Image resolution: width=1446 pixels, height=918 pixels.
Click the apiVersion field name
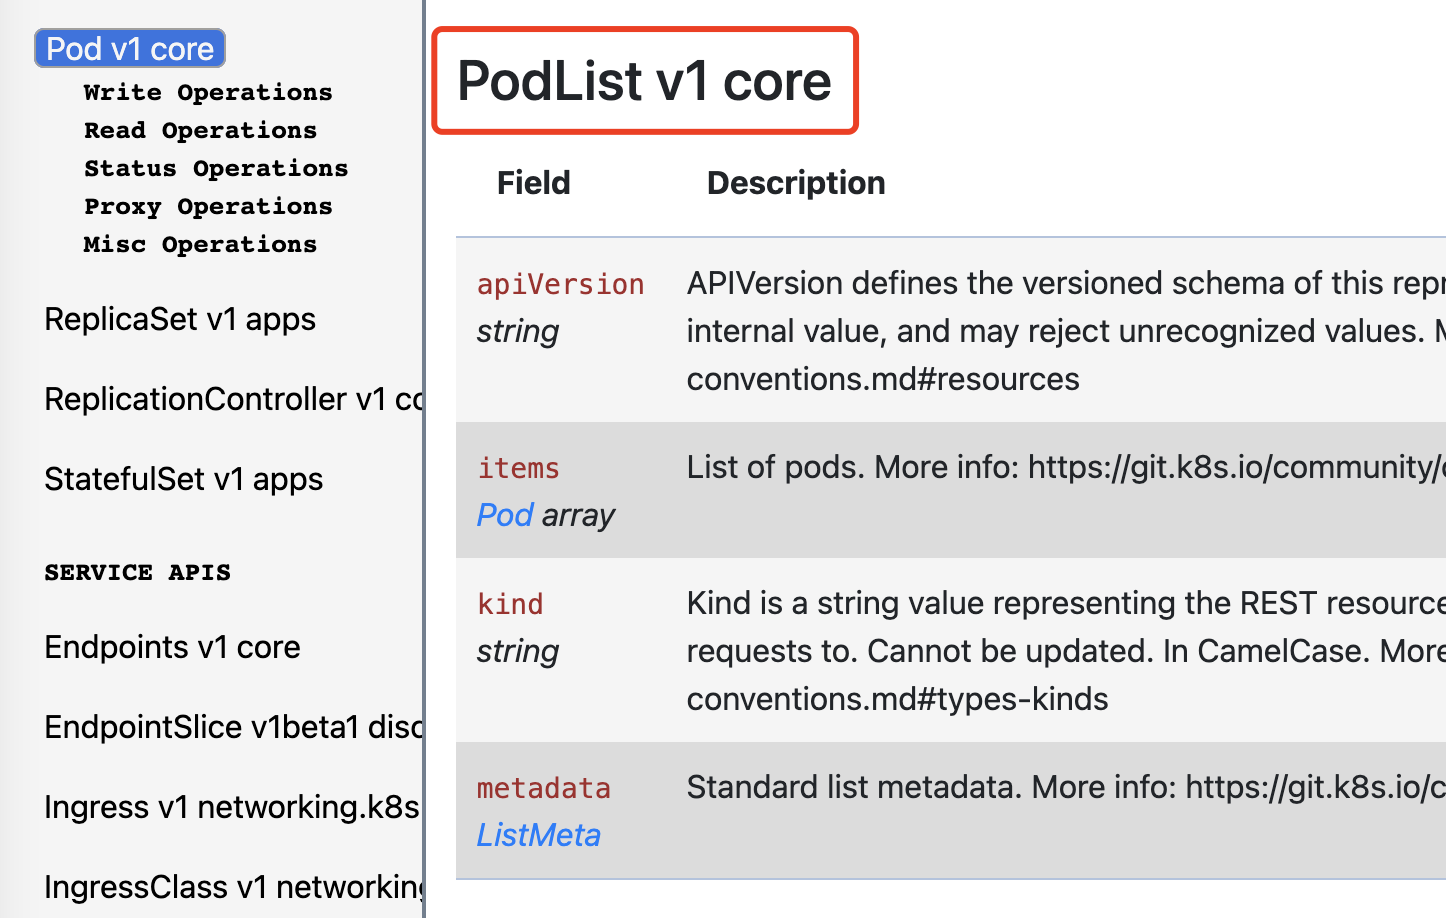[560, 284]
